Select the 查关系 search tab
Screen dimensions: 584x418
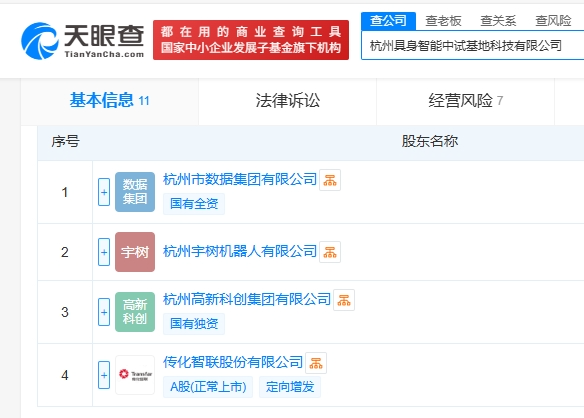point(498,21)
